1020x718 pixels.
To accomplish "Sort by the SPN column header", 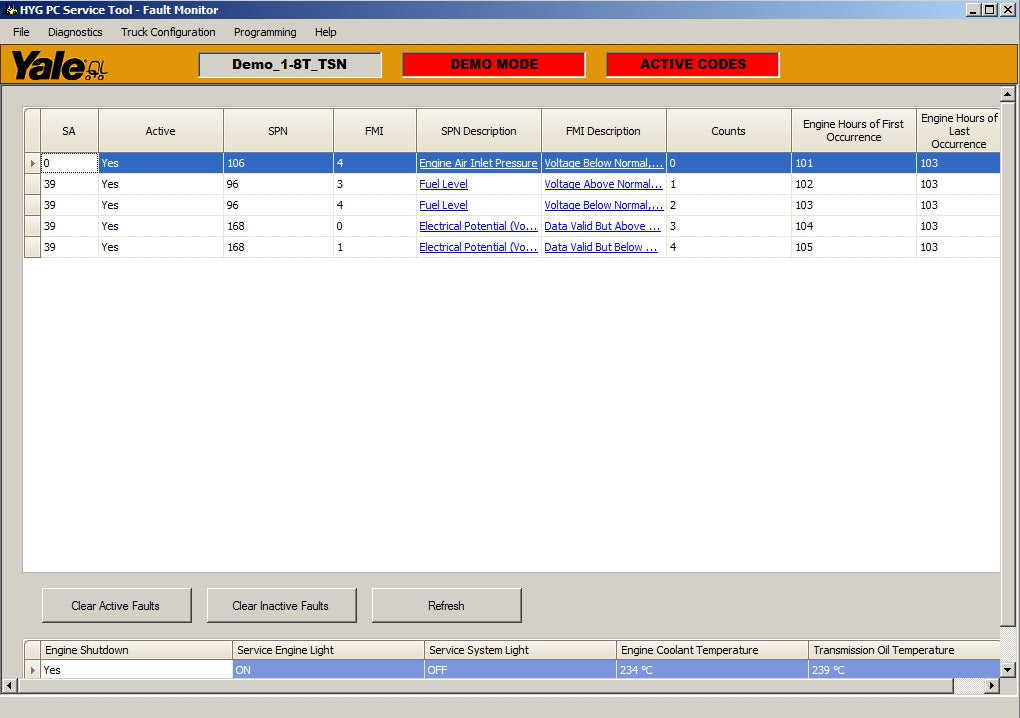I will [278, 131].
